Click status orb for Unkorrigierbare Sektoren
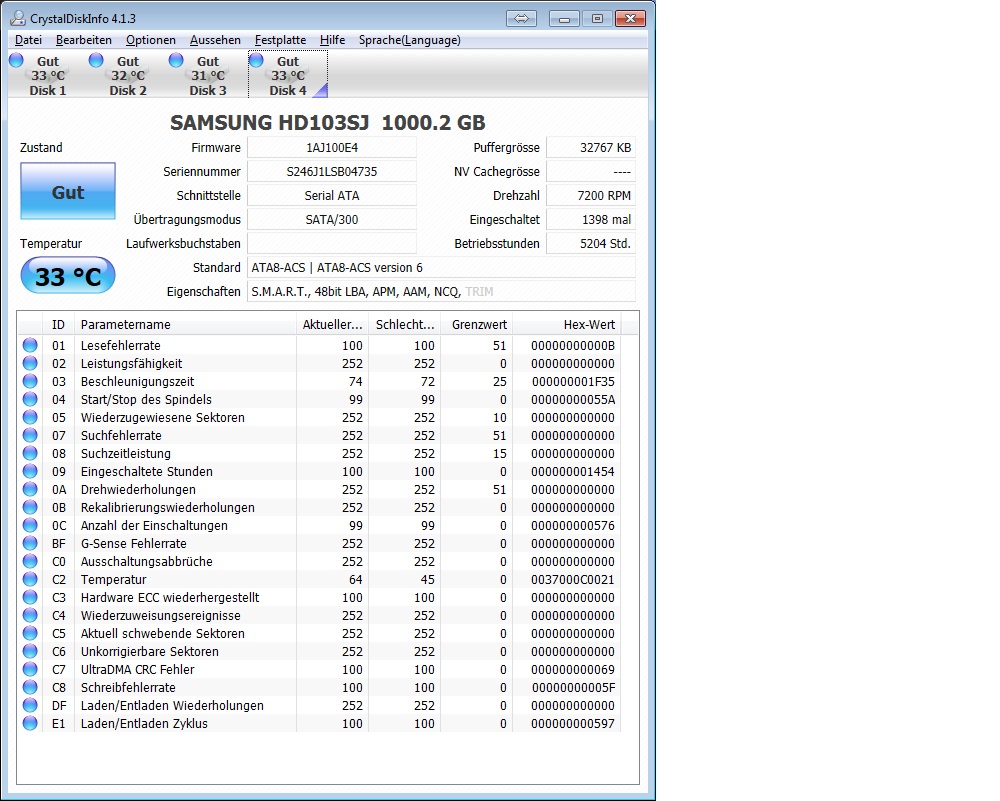 coord(30,651)
